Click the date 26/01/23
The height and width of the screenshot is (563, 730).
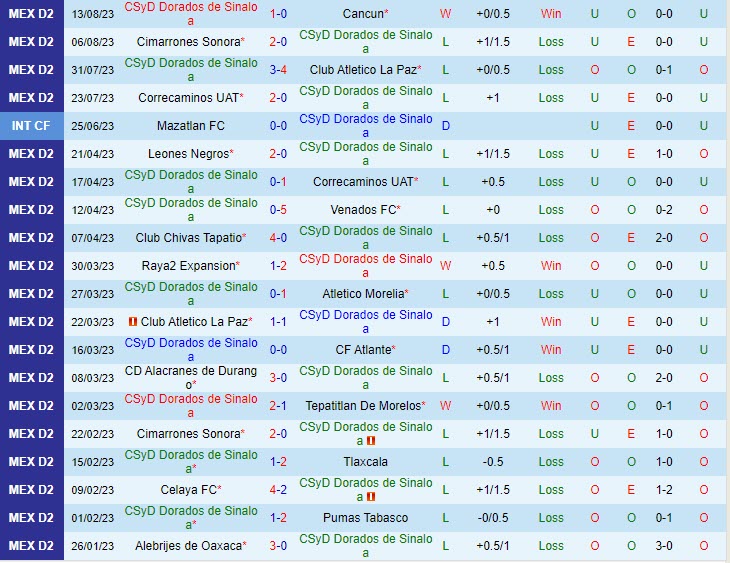point(93,546)
